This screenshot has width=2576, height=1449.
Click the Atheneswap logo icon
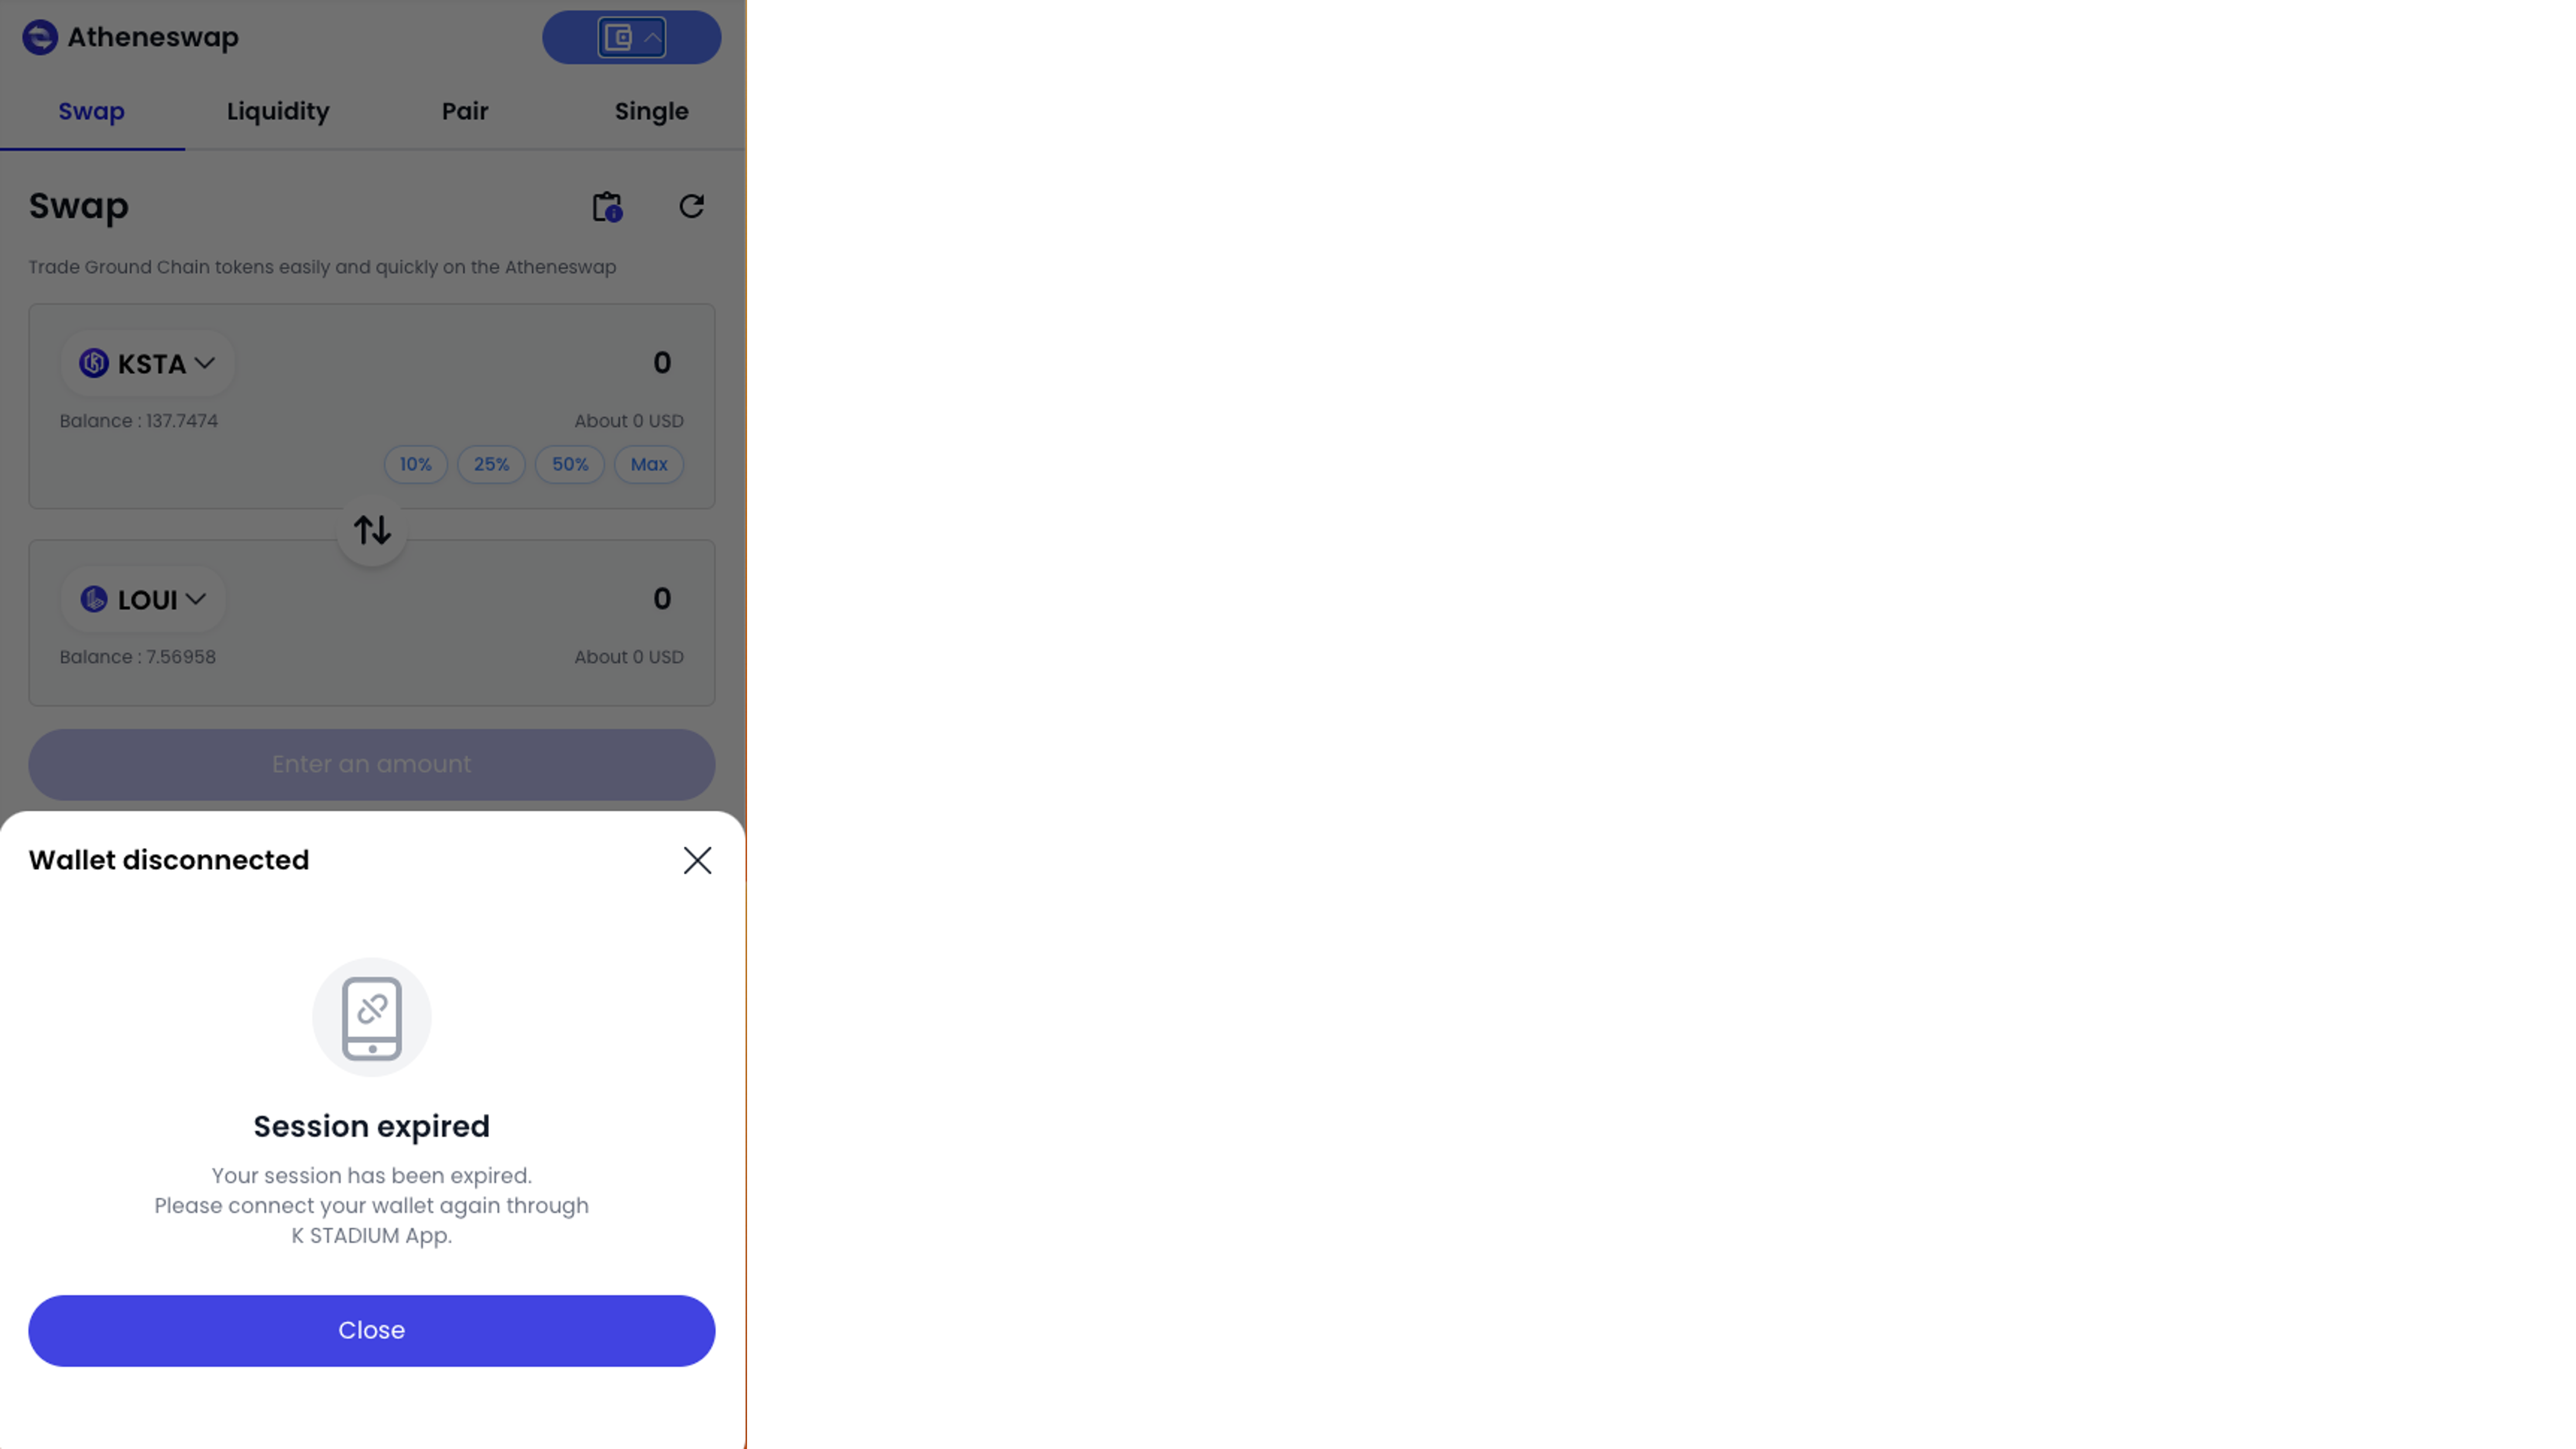click(40, 38)
